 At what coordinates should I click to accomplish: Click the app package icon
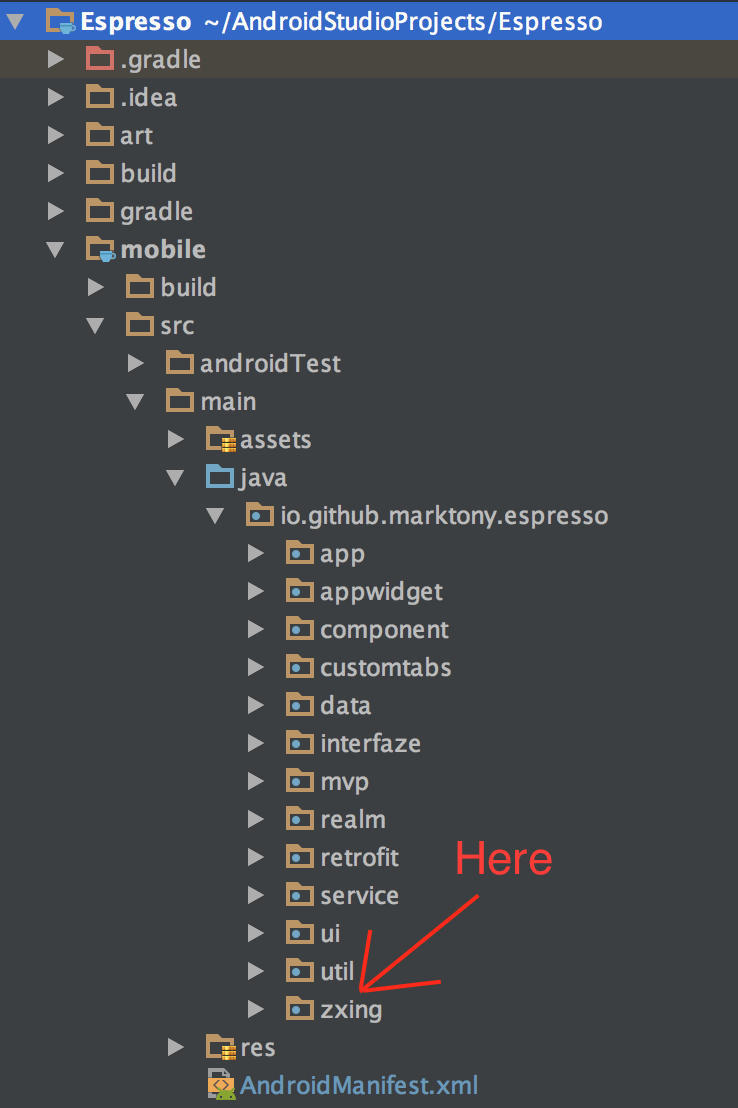tap(300, 553)
